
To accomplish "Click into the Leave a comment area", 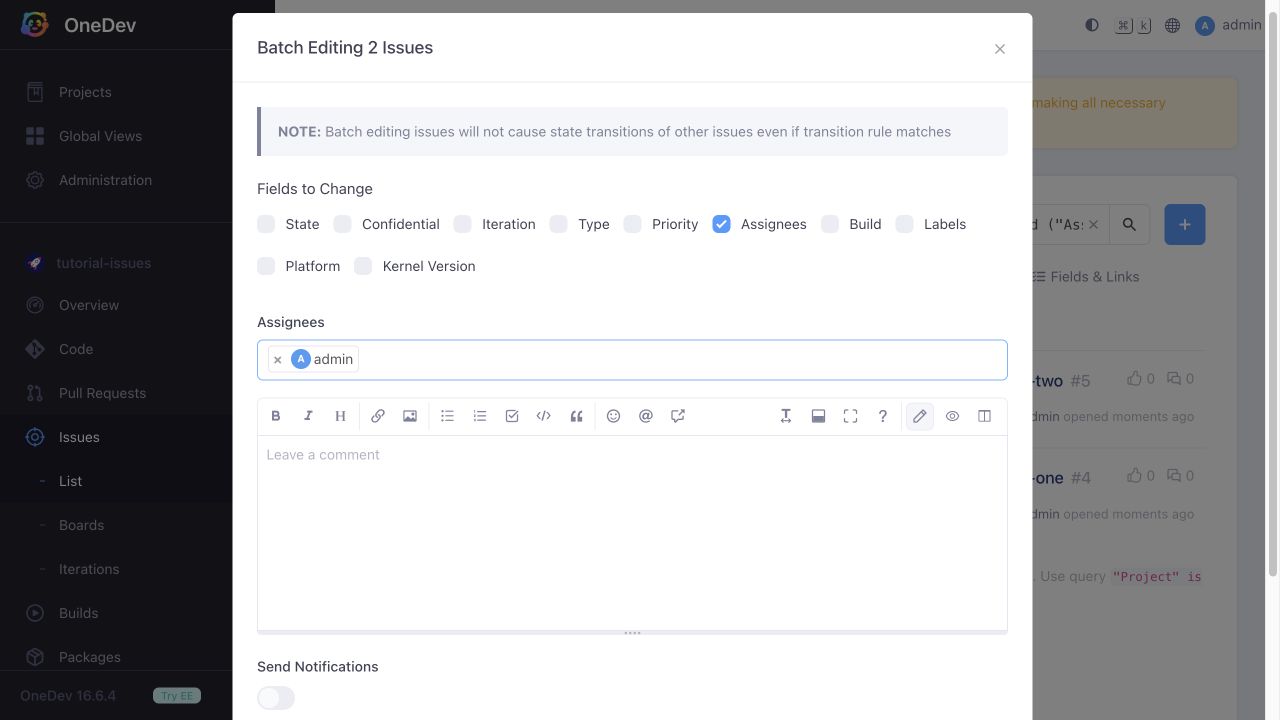I will [632, 532].
